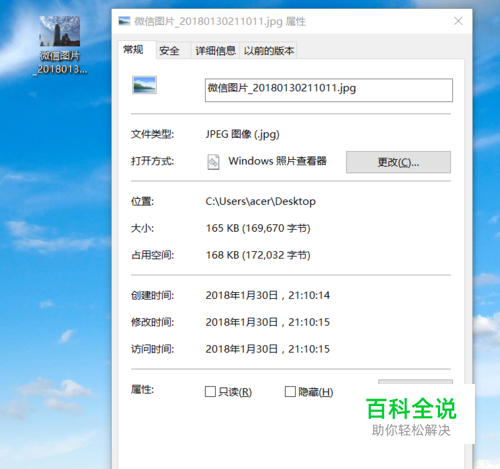Click the value next to 访问时间
The width and height of the screenshot is (500, 469).
pos(267,349)
